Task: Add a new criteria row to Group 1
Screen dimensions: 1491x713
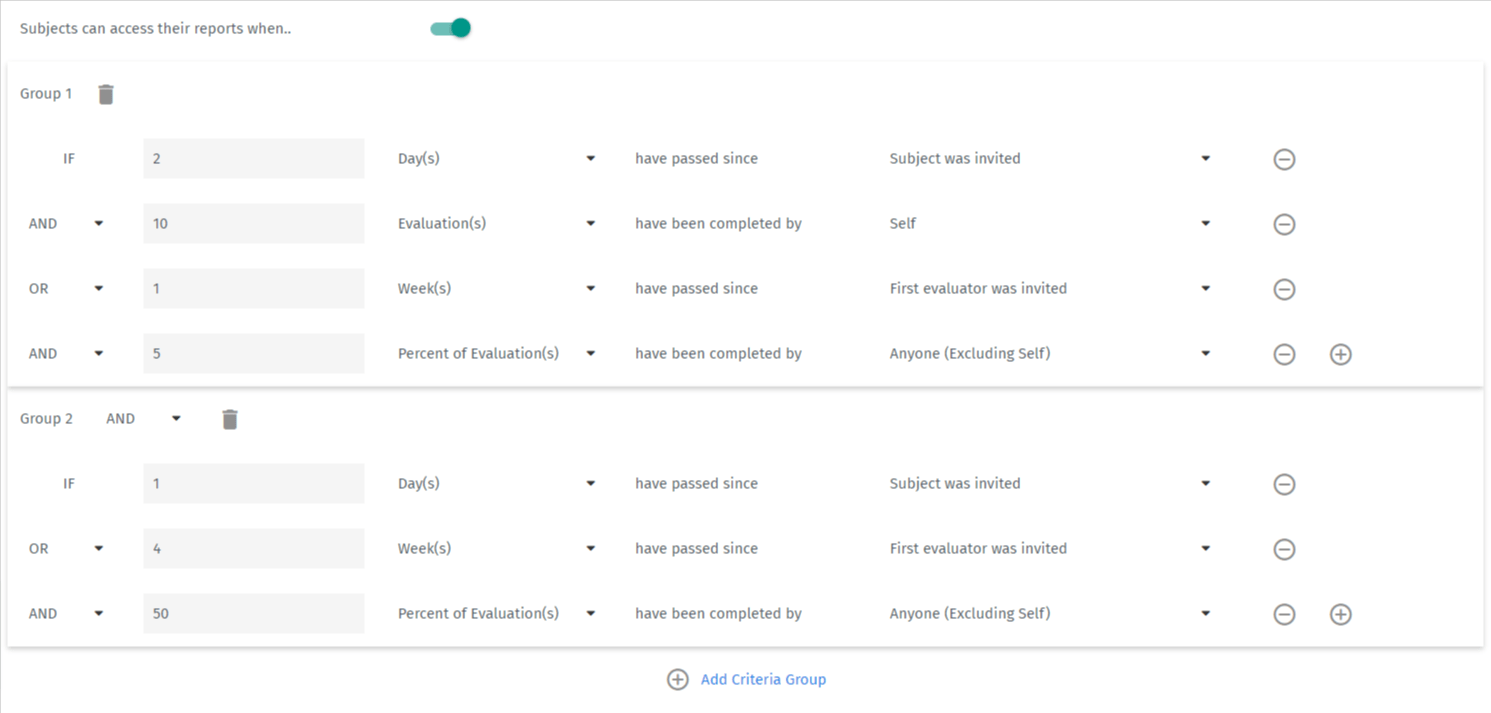Action: click(x=1340, y=353)
